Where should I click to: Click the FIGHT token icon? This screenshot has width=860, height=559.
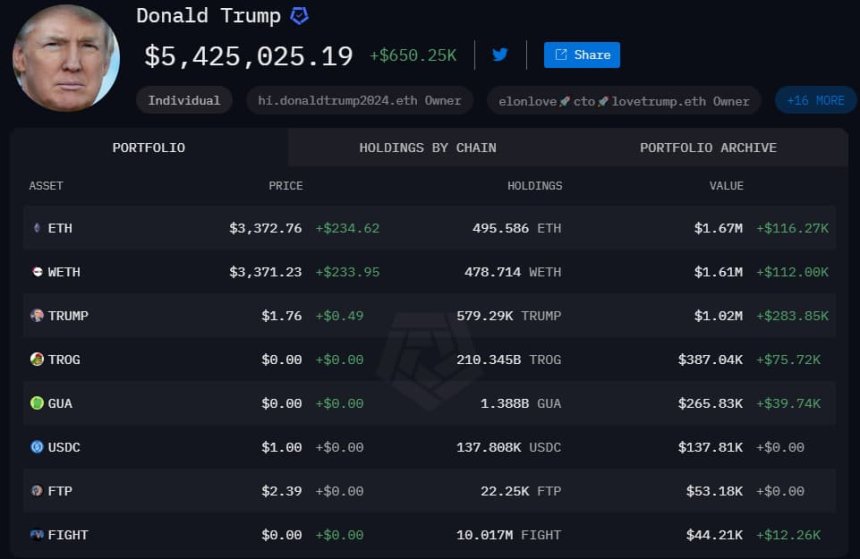[x=38, y=535]
